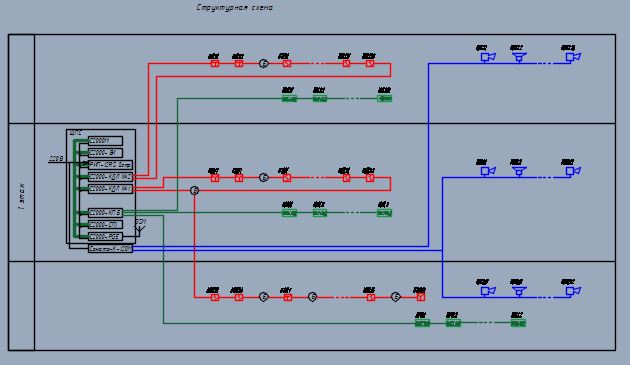Viewport: 630px width, 365px height.
Task: Pick the С2000-КДЛ №2 block
Action: [x=110, y=176]
